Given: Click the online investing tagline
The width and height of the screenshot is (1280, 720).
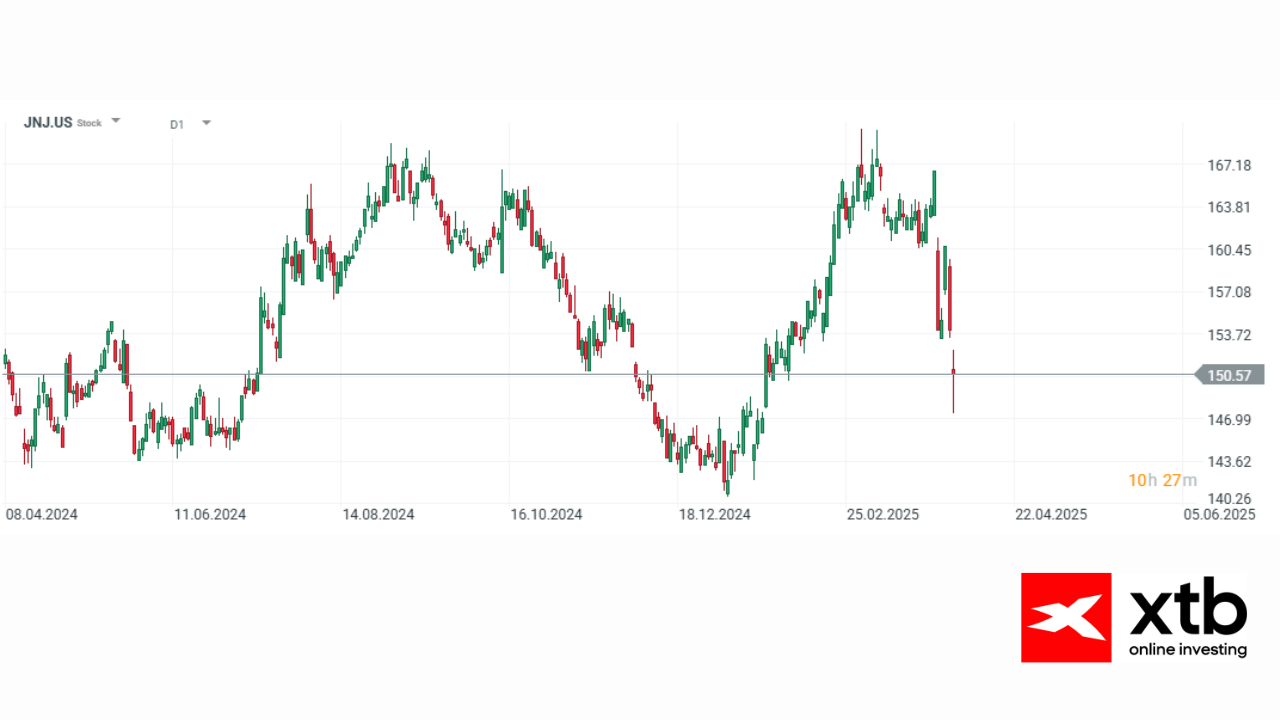Looking at the screenshot, I should point(1188,650).
